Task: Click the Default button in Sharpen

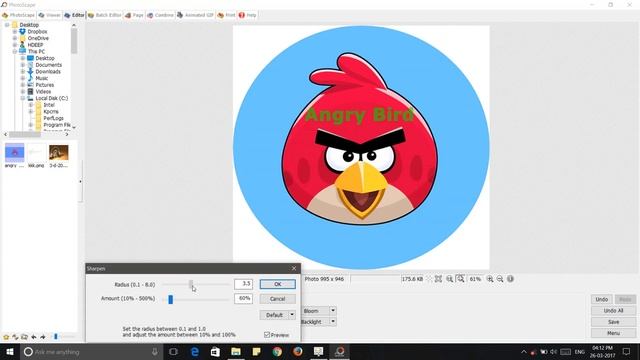Action: tap(274, 315)
